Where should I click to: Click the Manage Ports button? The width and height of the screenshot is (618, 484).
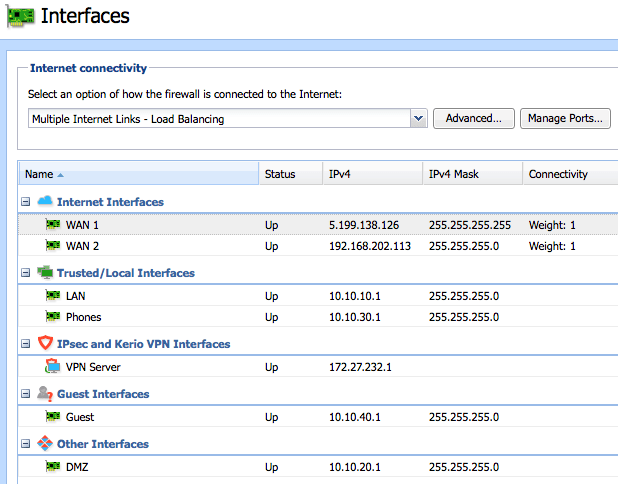point(565,119)
